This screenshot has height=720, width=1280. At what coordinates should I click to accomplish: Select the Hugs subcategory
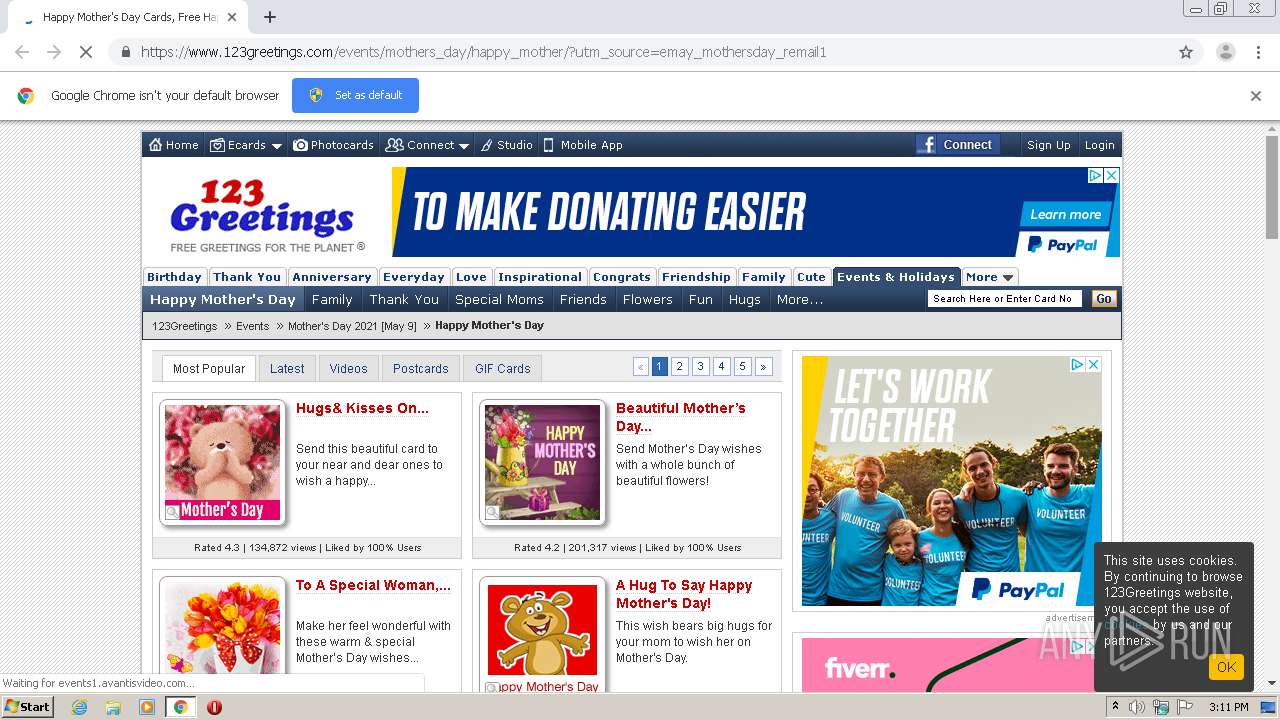click(745, 299)
